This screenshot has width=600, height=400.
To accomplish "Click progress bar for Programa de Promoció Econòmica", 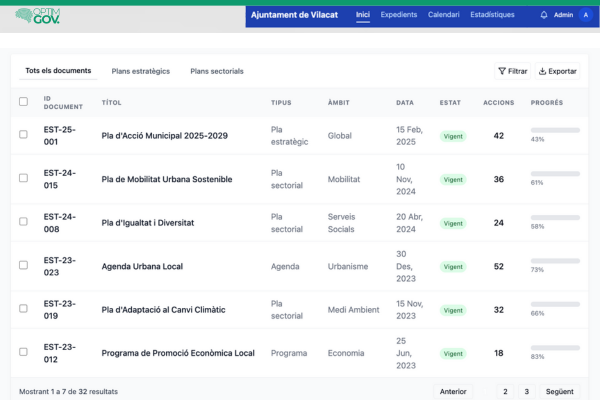I will click(555, 347).
